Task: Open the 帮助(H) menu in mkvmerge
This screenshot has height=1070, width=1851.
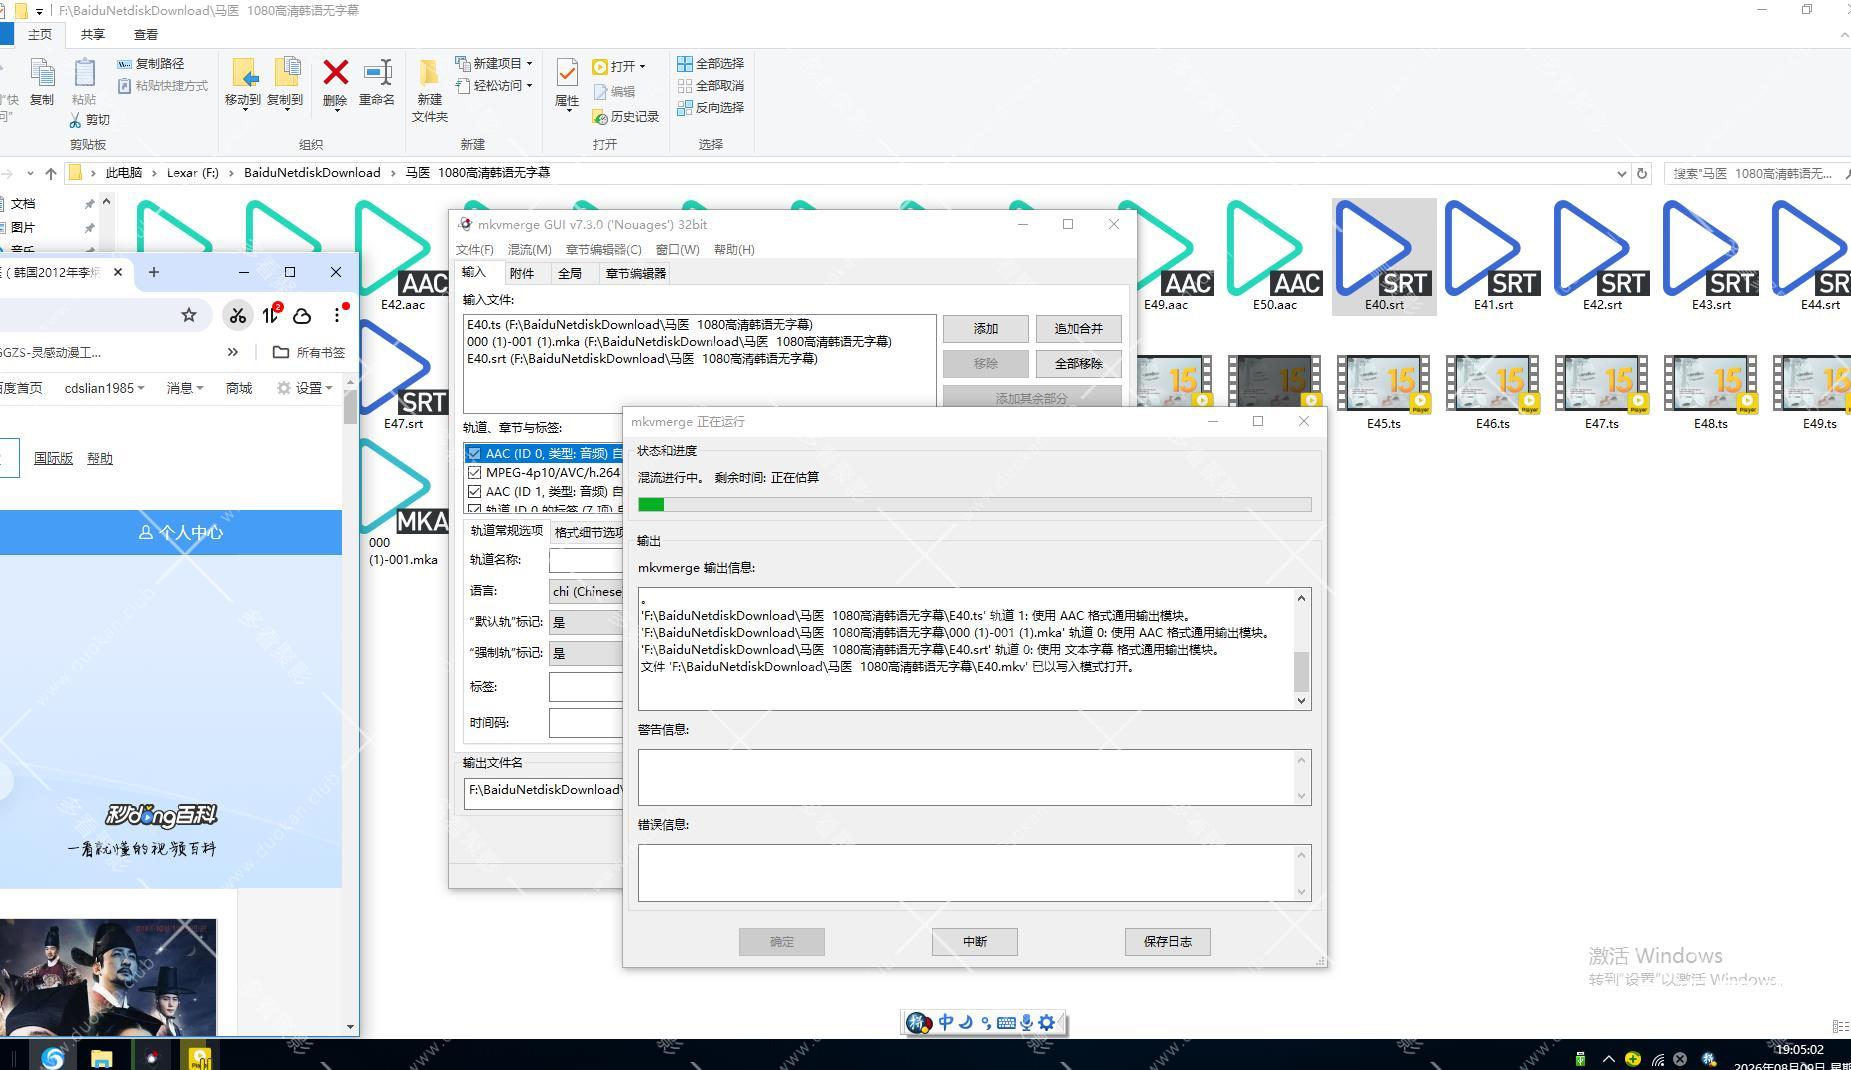Action: (734, 250)
